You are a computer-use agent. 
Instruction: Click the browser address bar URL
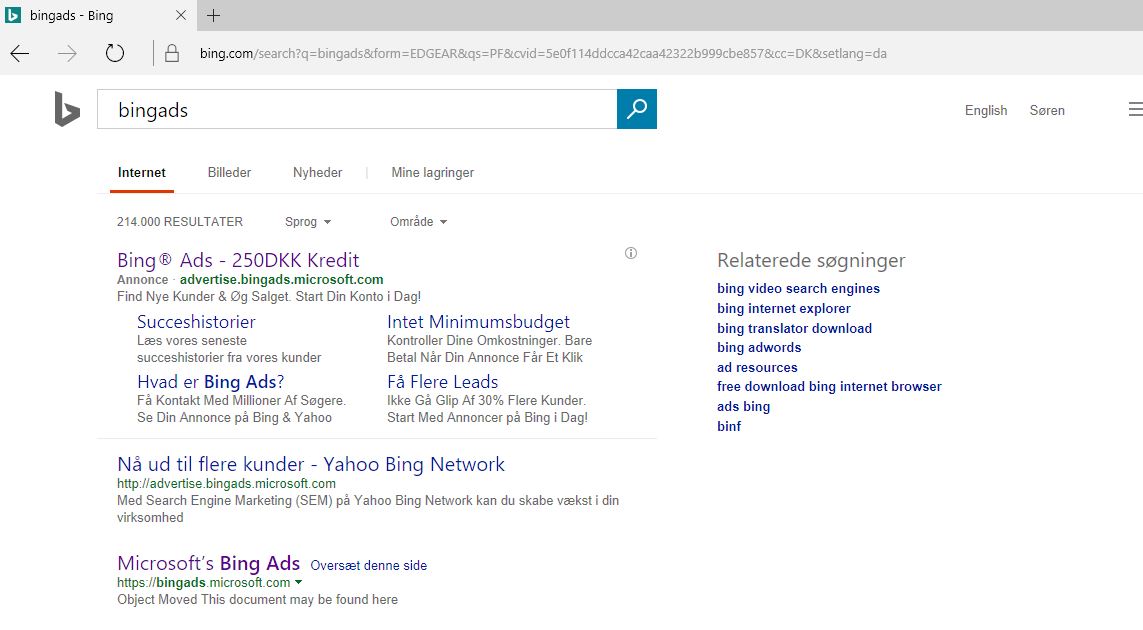point(543,53)
